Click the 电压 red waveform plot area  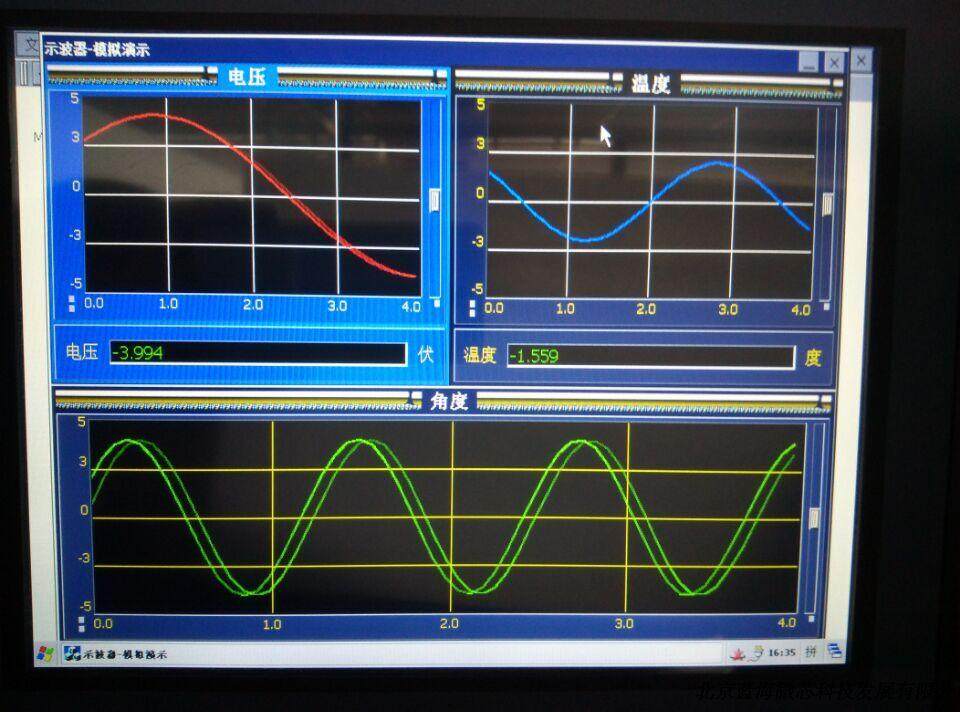[250, 195]
